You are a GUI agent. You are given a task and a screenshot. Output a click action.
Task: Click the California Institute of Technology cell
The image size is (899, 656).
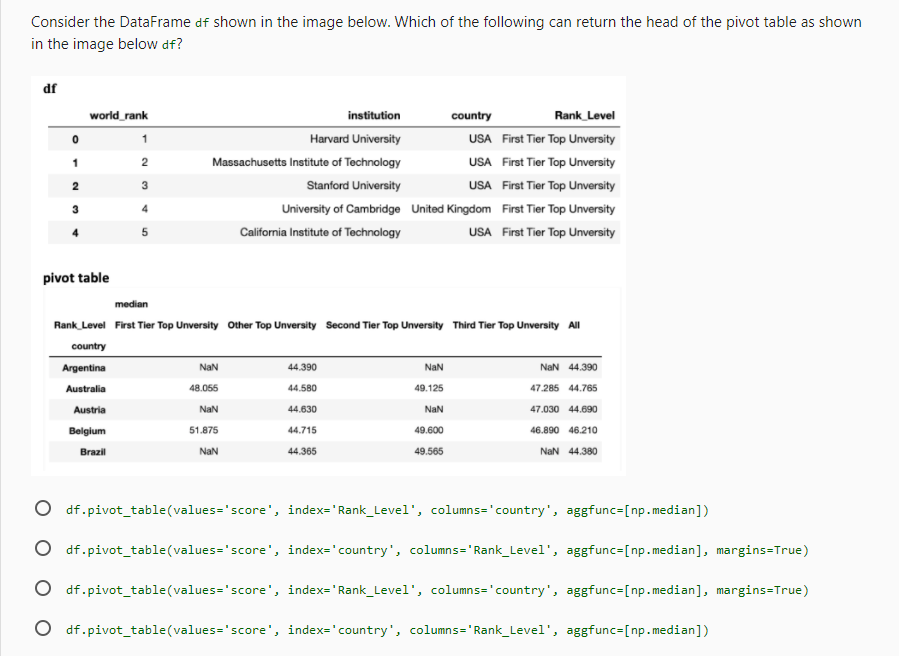point(320,232)
